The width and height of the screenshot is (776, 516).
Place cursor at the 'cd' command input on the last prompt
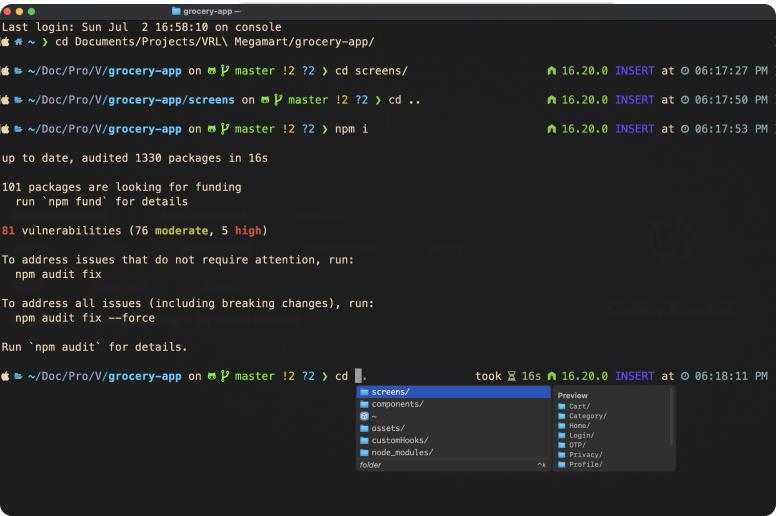coord(359,376)
